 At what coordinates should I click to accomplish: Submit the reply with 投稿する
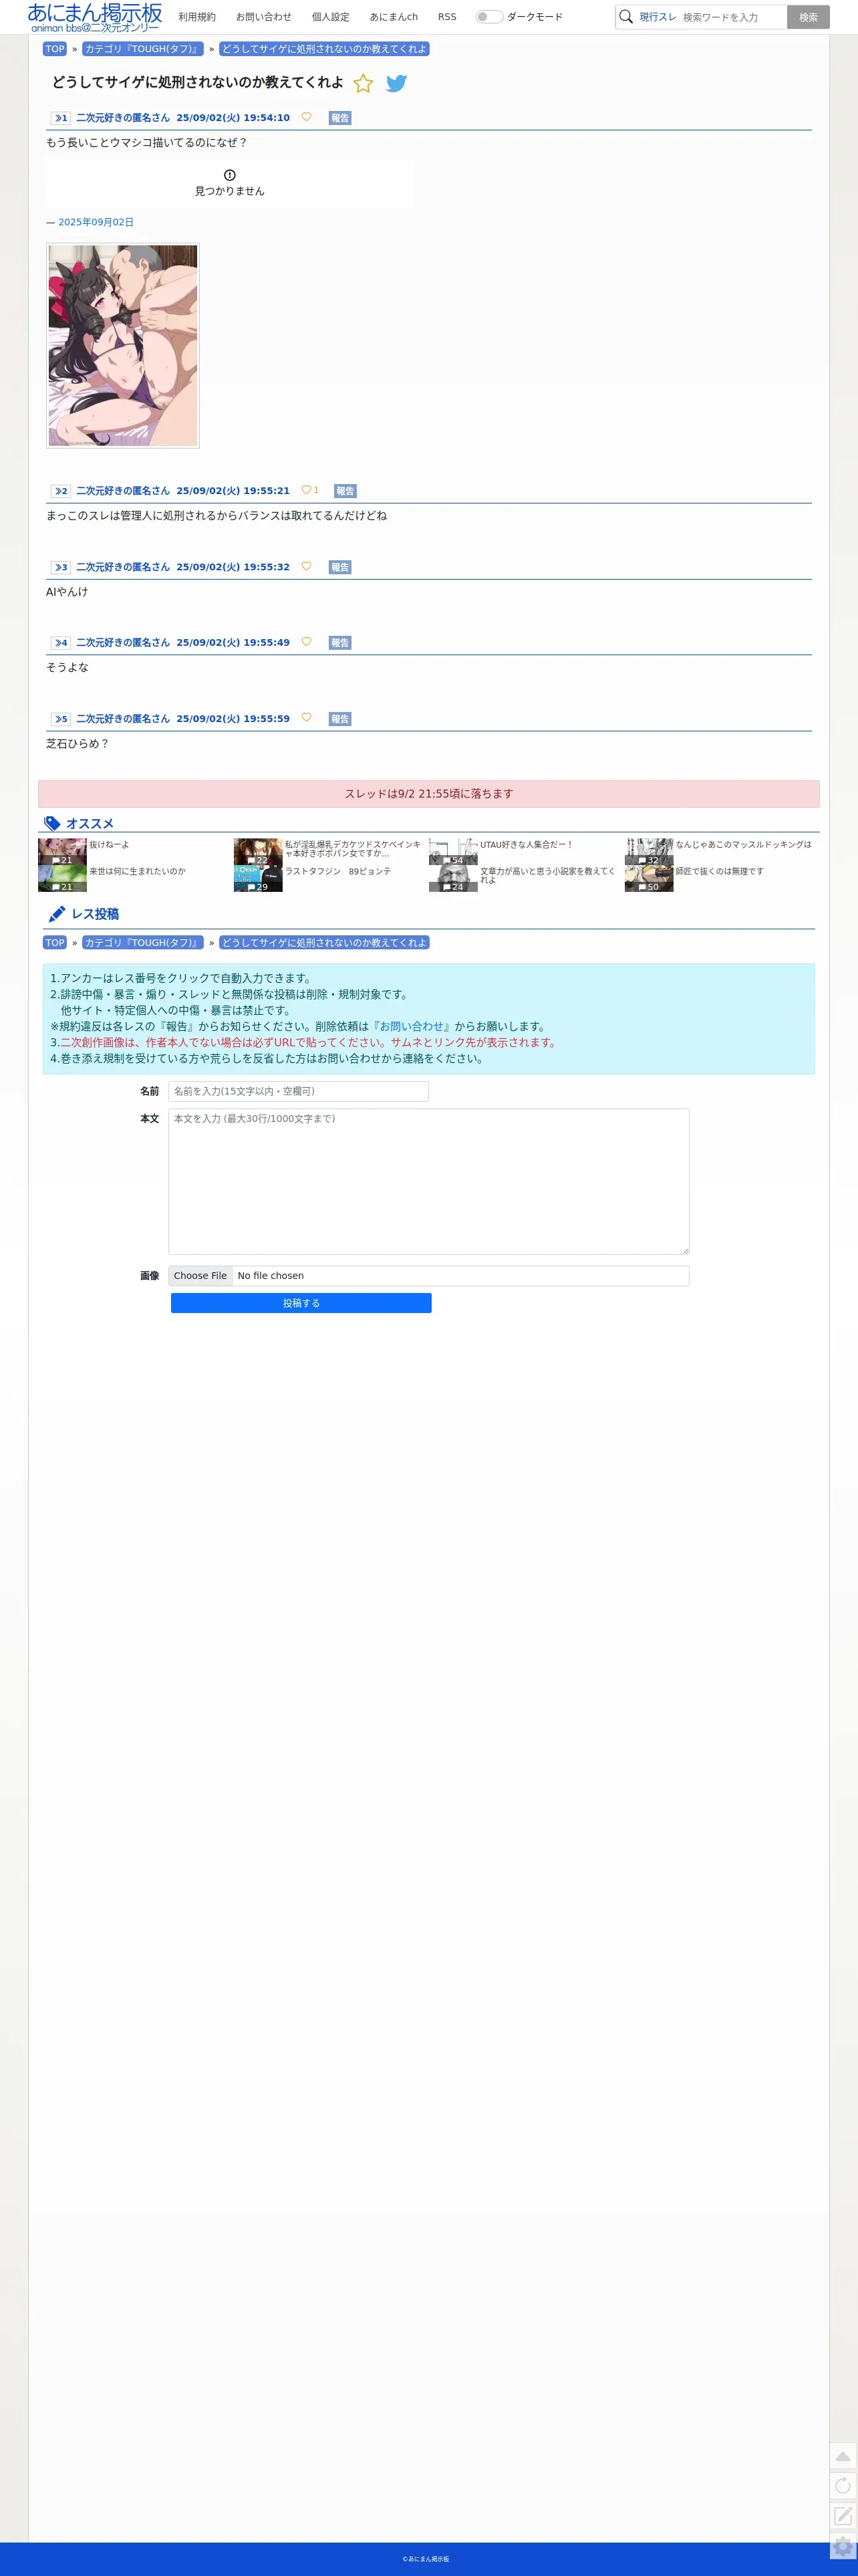click(301, 1303)
